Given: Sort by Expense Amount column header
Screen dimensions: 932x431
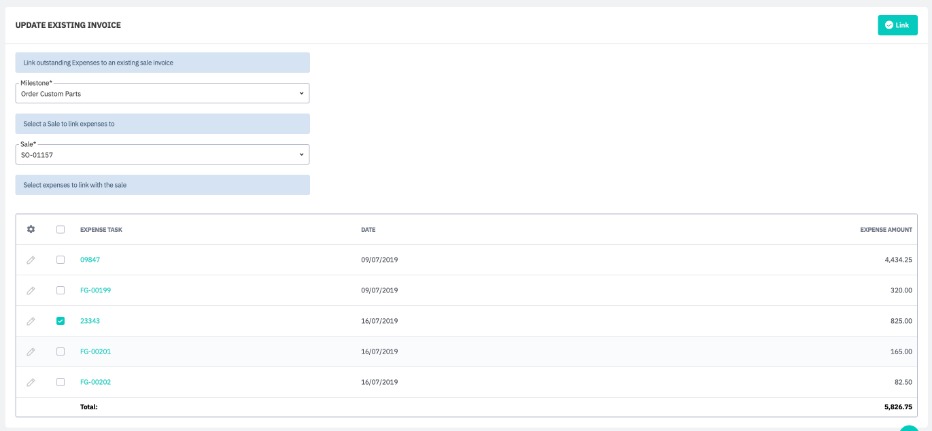Looking at the screenshot, I should 885,230.
